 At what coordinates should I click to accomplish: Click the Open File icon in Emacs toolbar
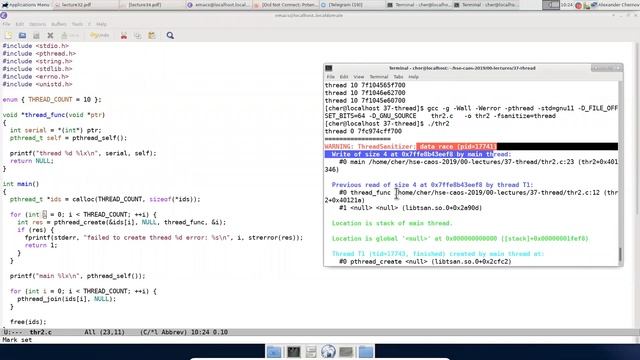22,36
